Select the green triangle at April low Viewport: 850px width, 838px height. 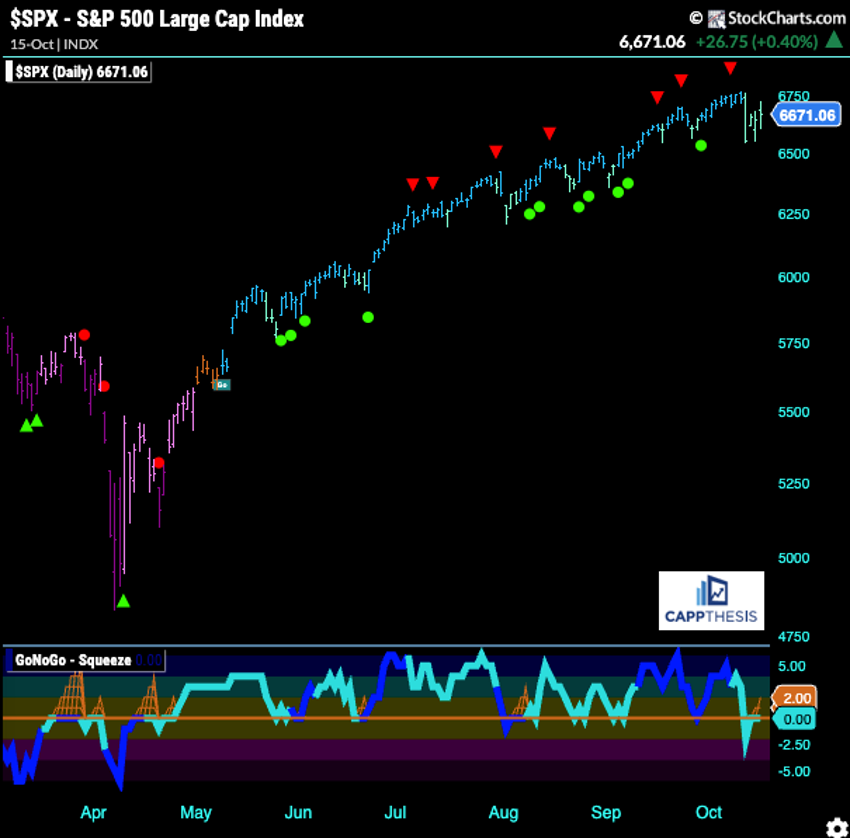123,601
